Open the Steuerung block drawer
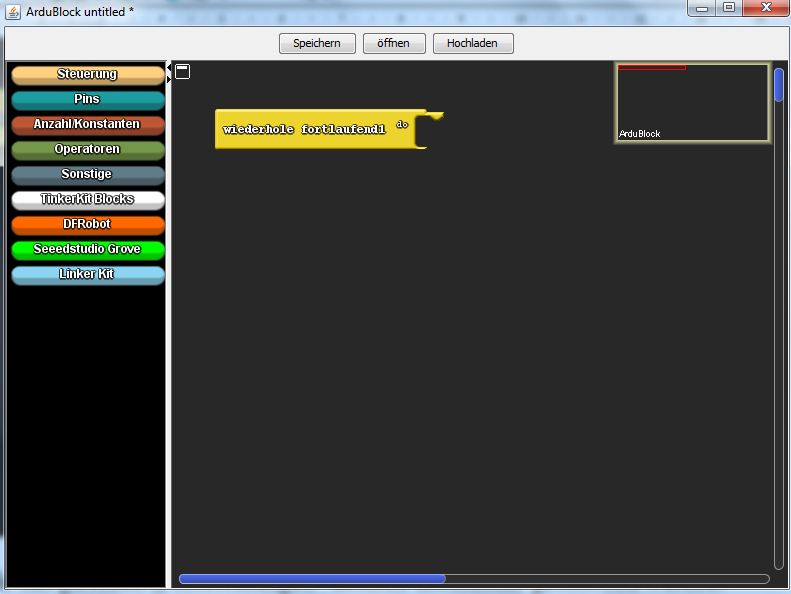Viewport: 791px width, 594px height. point(87,75)
